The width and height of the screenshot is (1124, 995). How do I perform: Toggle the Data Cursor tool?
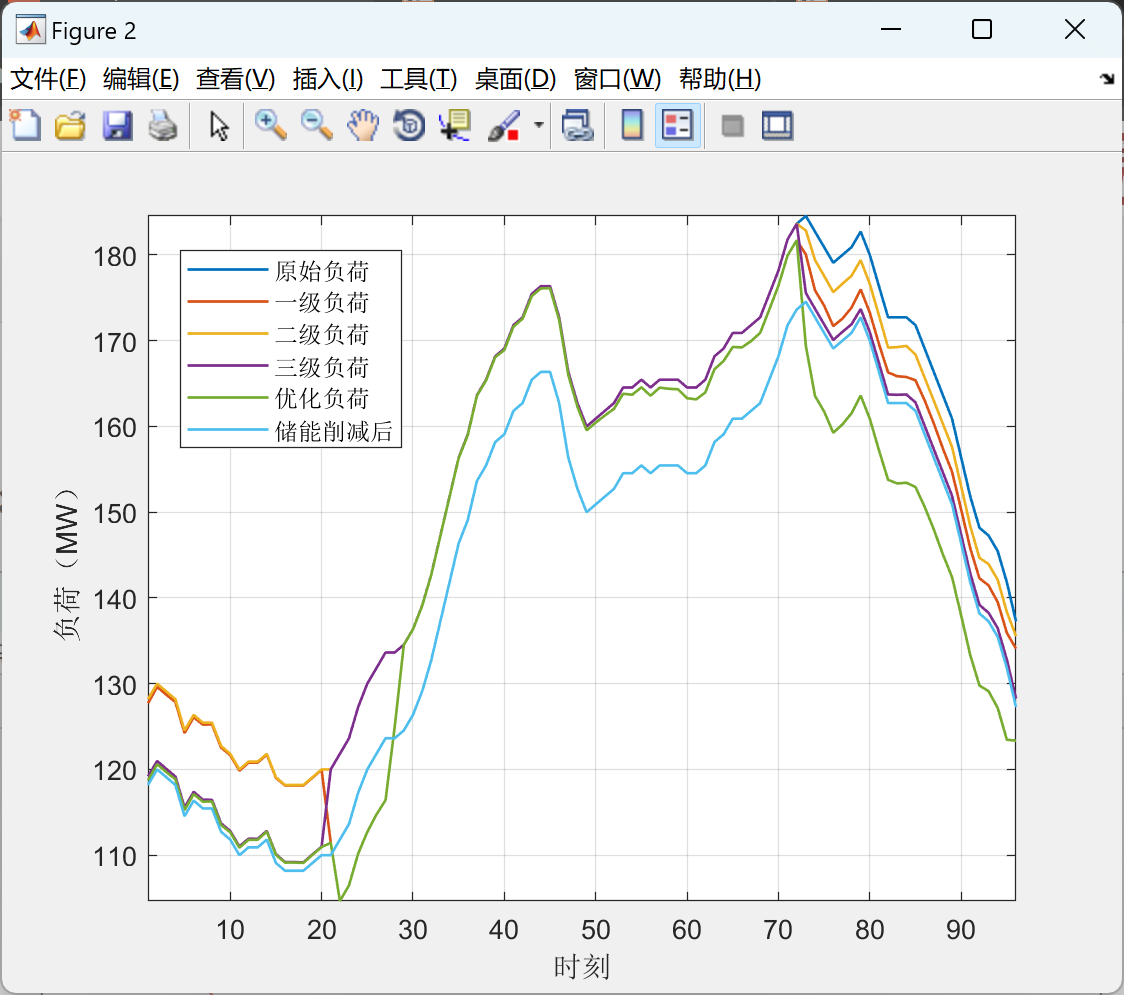click(455, 125)
